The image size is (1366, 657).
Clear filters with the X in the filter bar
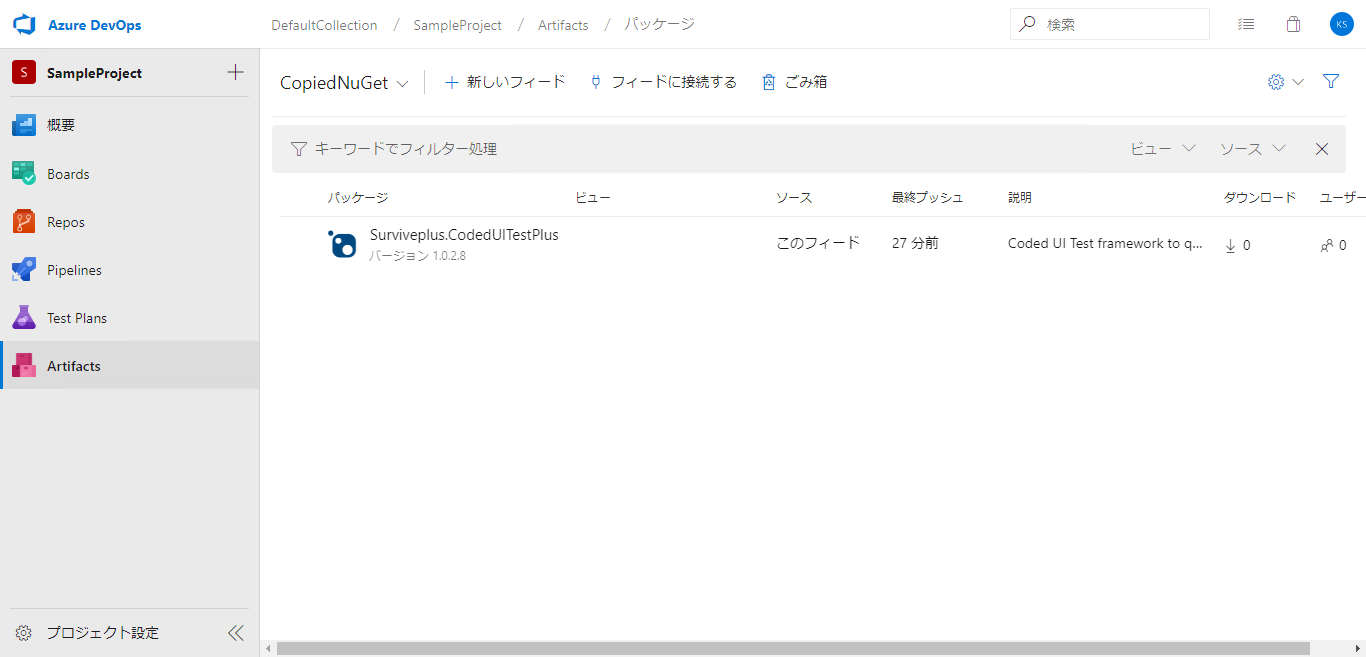point(1321,148)
